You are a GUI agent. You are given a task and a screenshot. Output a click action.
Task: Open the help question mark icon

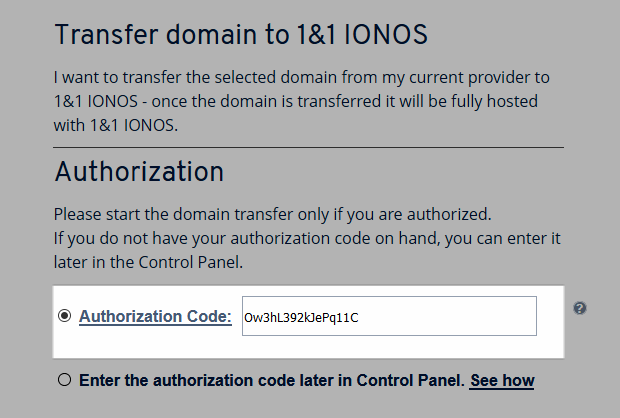tap(580, 308)
